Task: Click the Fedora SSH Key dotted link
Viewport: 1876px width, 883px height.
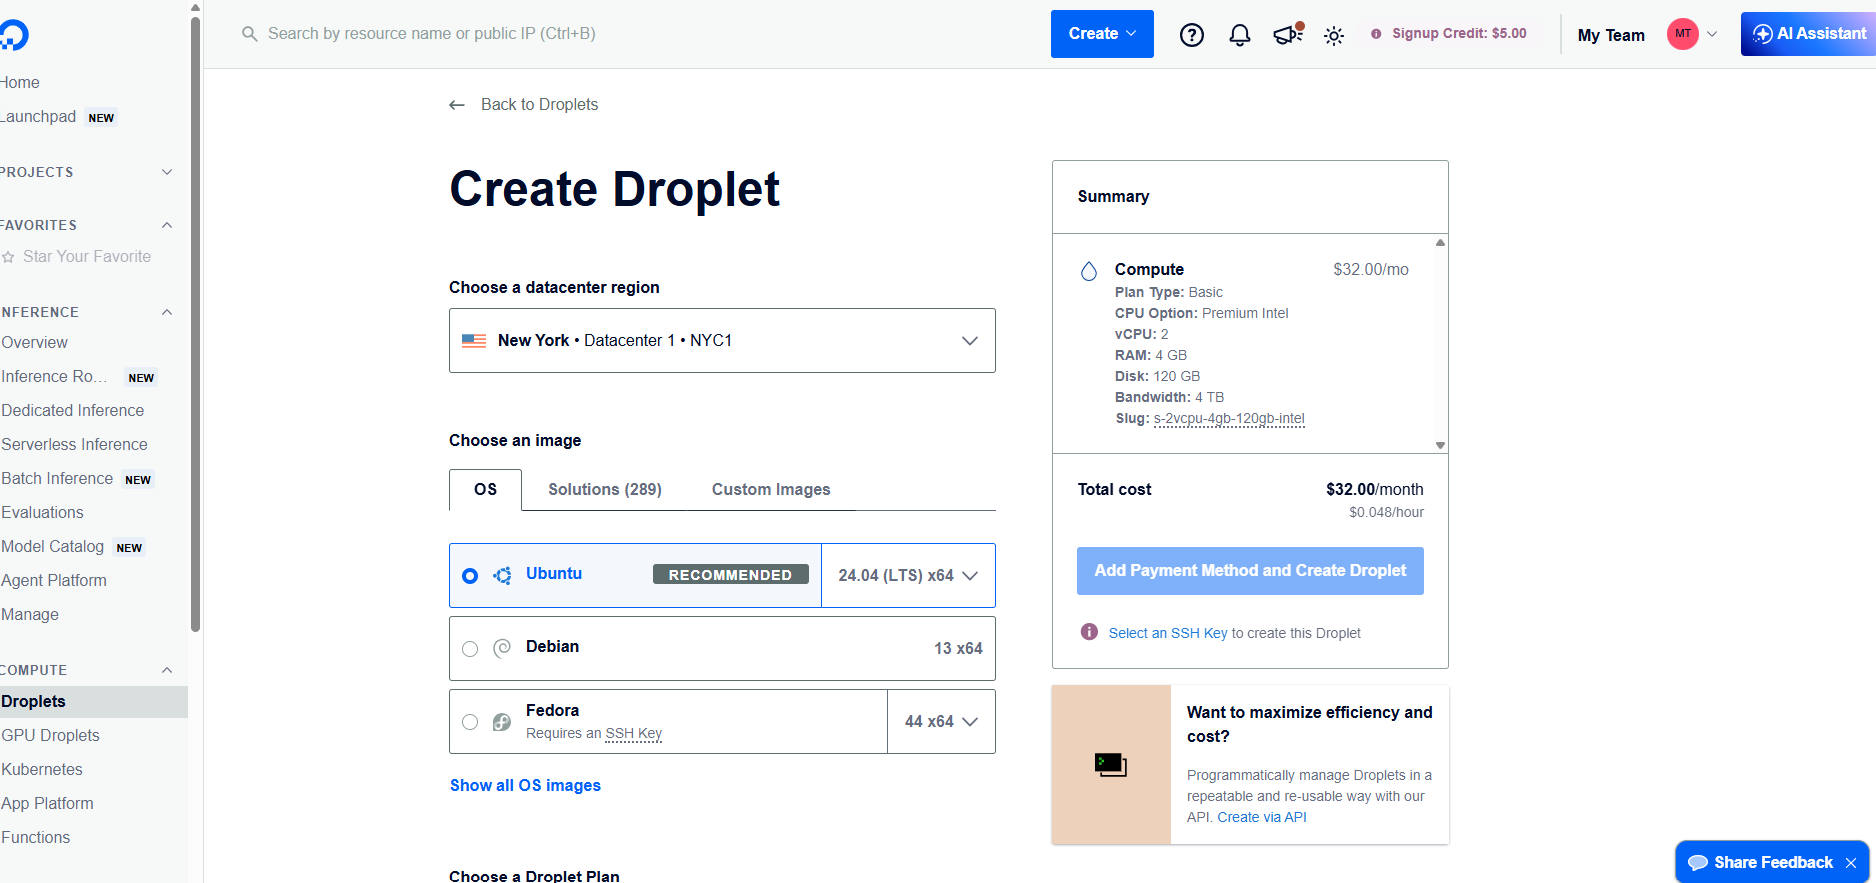Action: click(x=634, y=734)
